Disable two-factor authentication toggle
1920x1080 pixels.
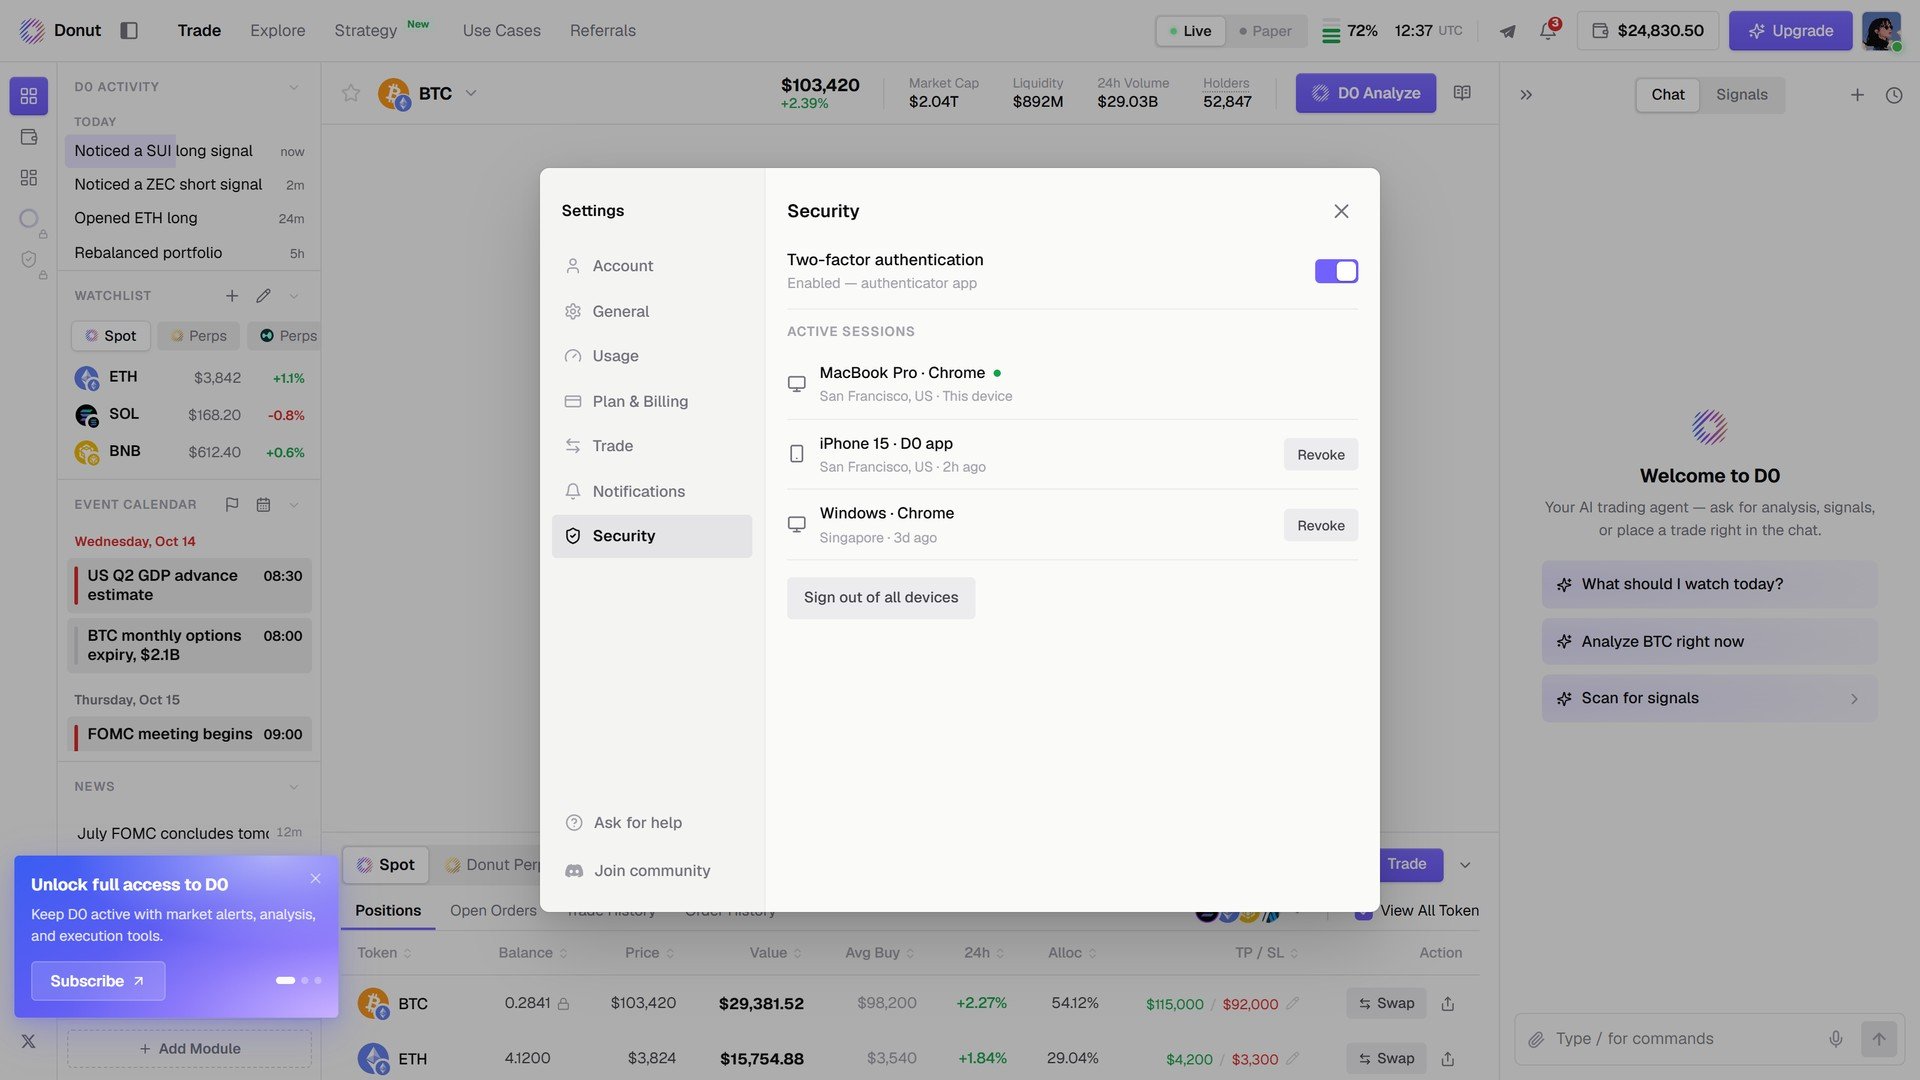tap(1336, 271)
